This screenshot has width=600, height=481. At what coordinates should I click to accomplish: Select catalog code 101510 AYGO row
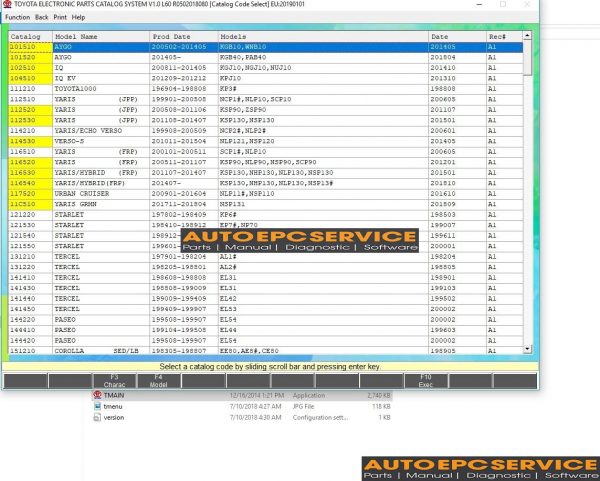click(x=266, y=47)
